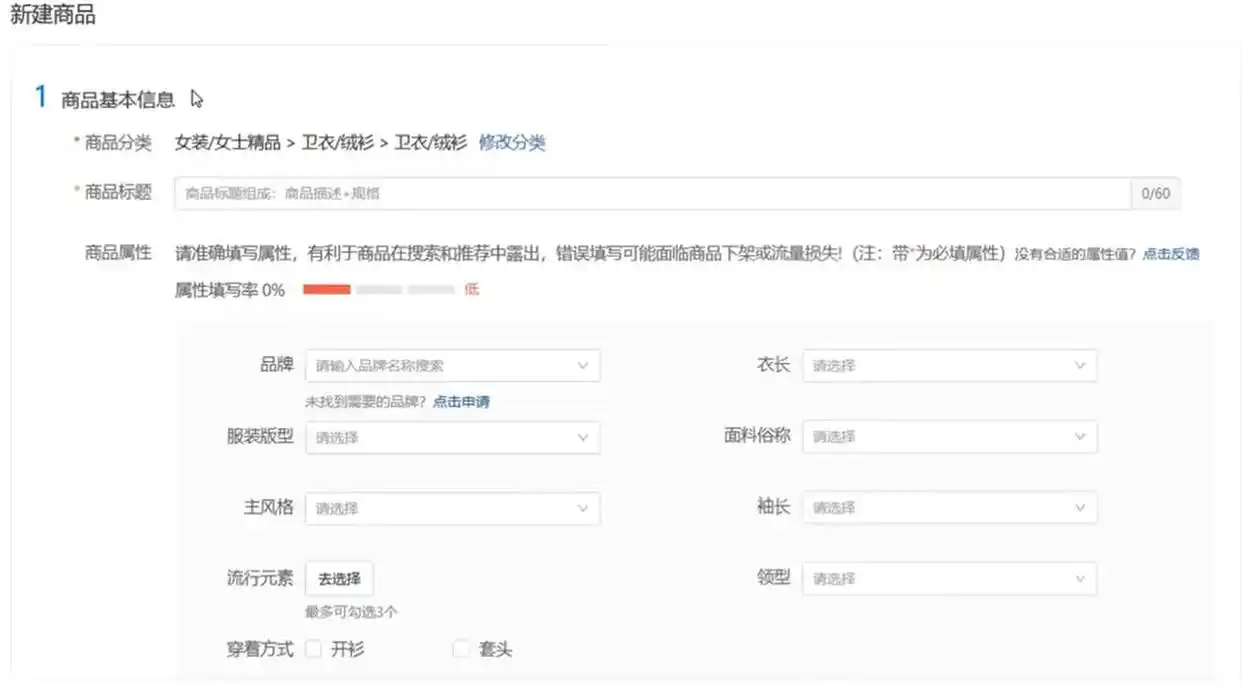Image resolution: width=1242 pixels, height=699 pixels.
Task: Click the 品牌 dropdown chevron arrow
Action: 583,366
